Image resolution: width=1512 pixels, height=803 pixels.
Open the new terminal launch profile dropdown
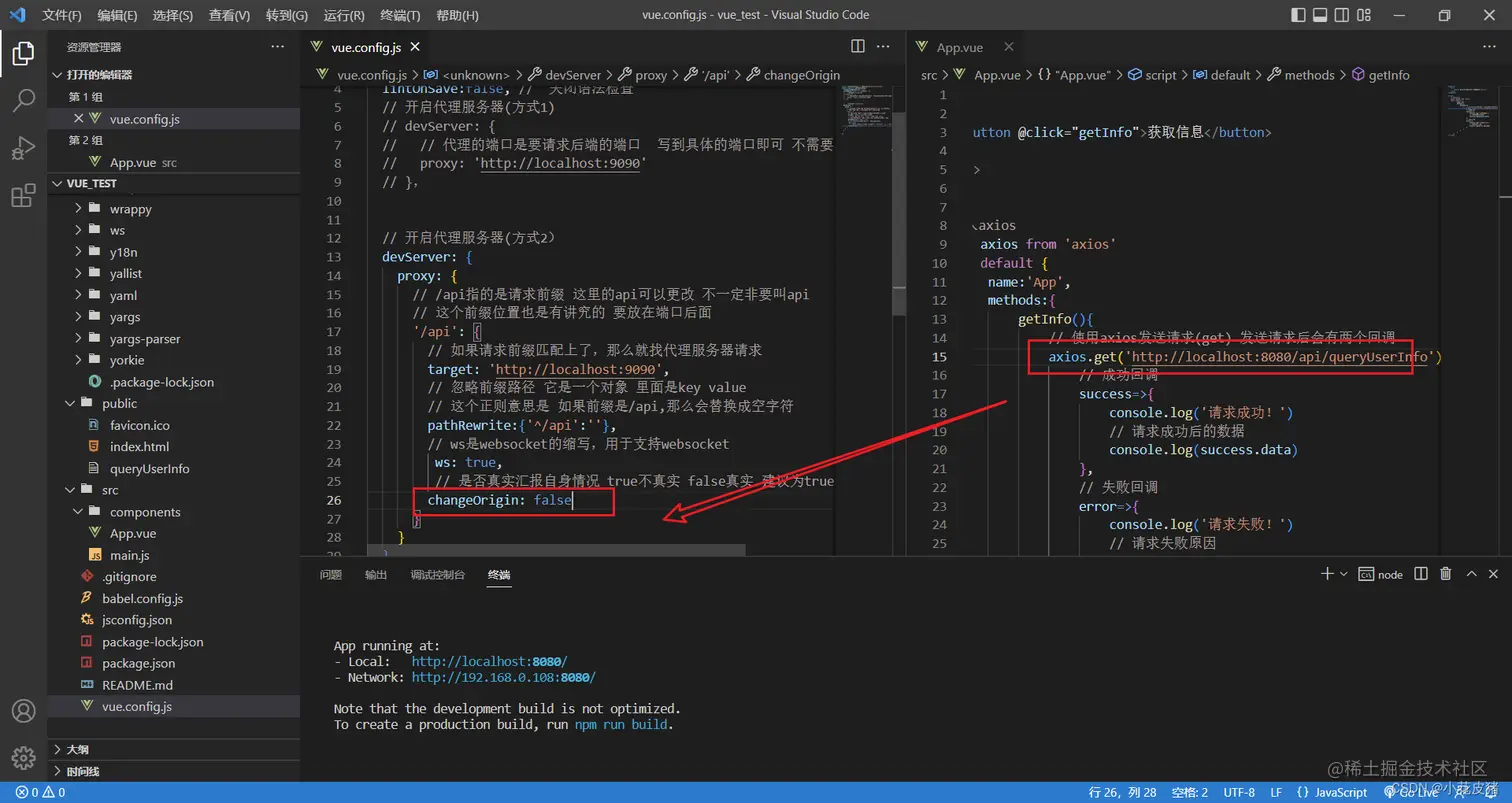click(x=1343, y=574)
